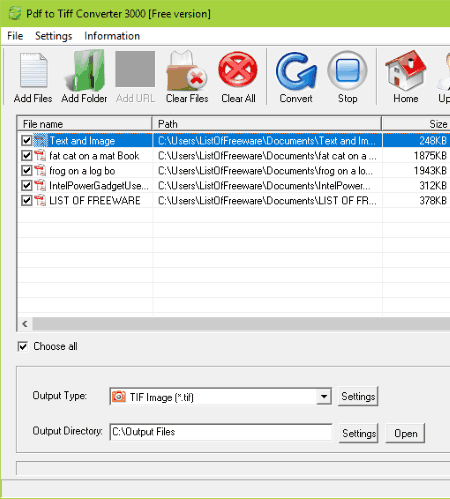
Task: Sort by the Size column header
Action: pos(416,124)
